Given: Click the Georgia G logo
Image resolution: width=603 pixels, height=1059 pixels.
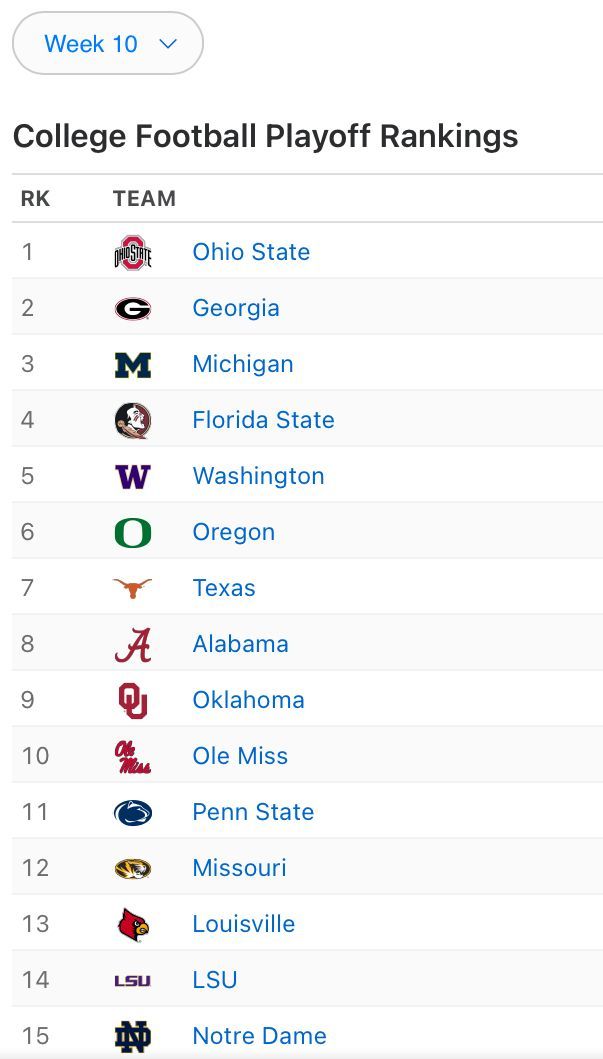Looking at the screenshot, I should pos(133,309).
